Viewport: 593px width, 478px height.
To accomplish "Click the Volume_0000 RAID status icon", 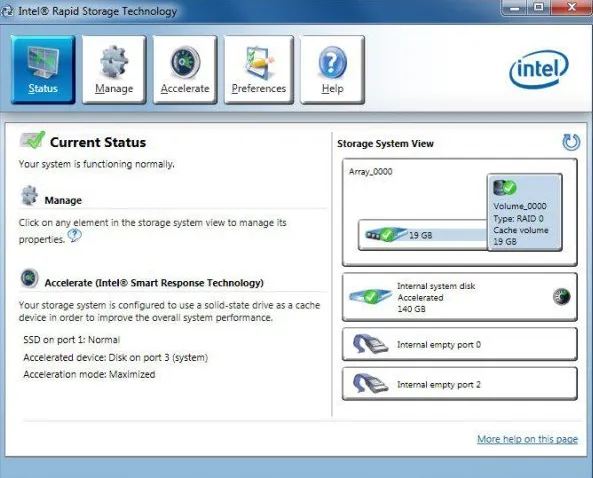I will tap(505, 188).
